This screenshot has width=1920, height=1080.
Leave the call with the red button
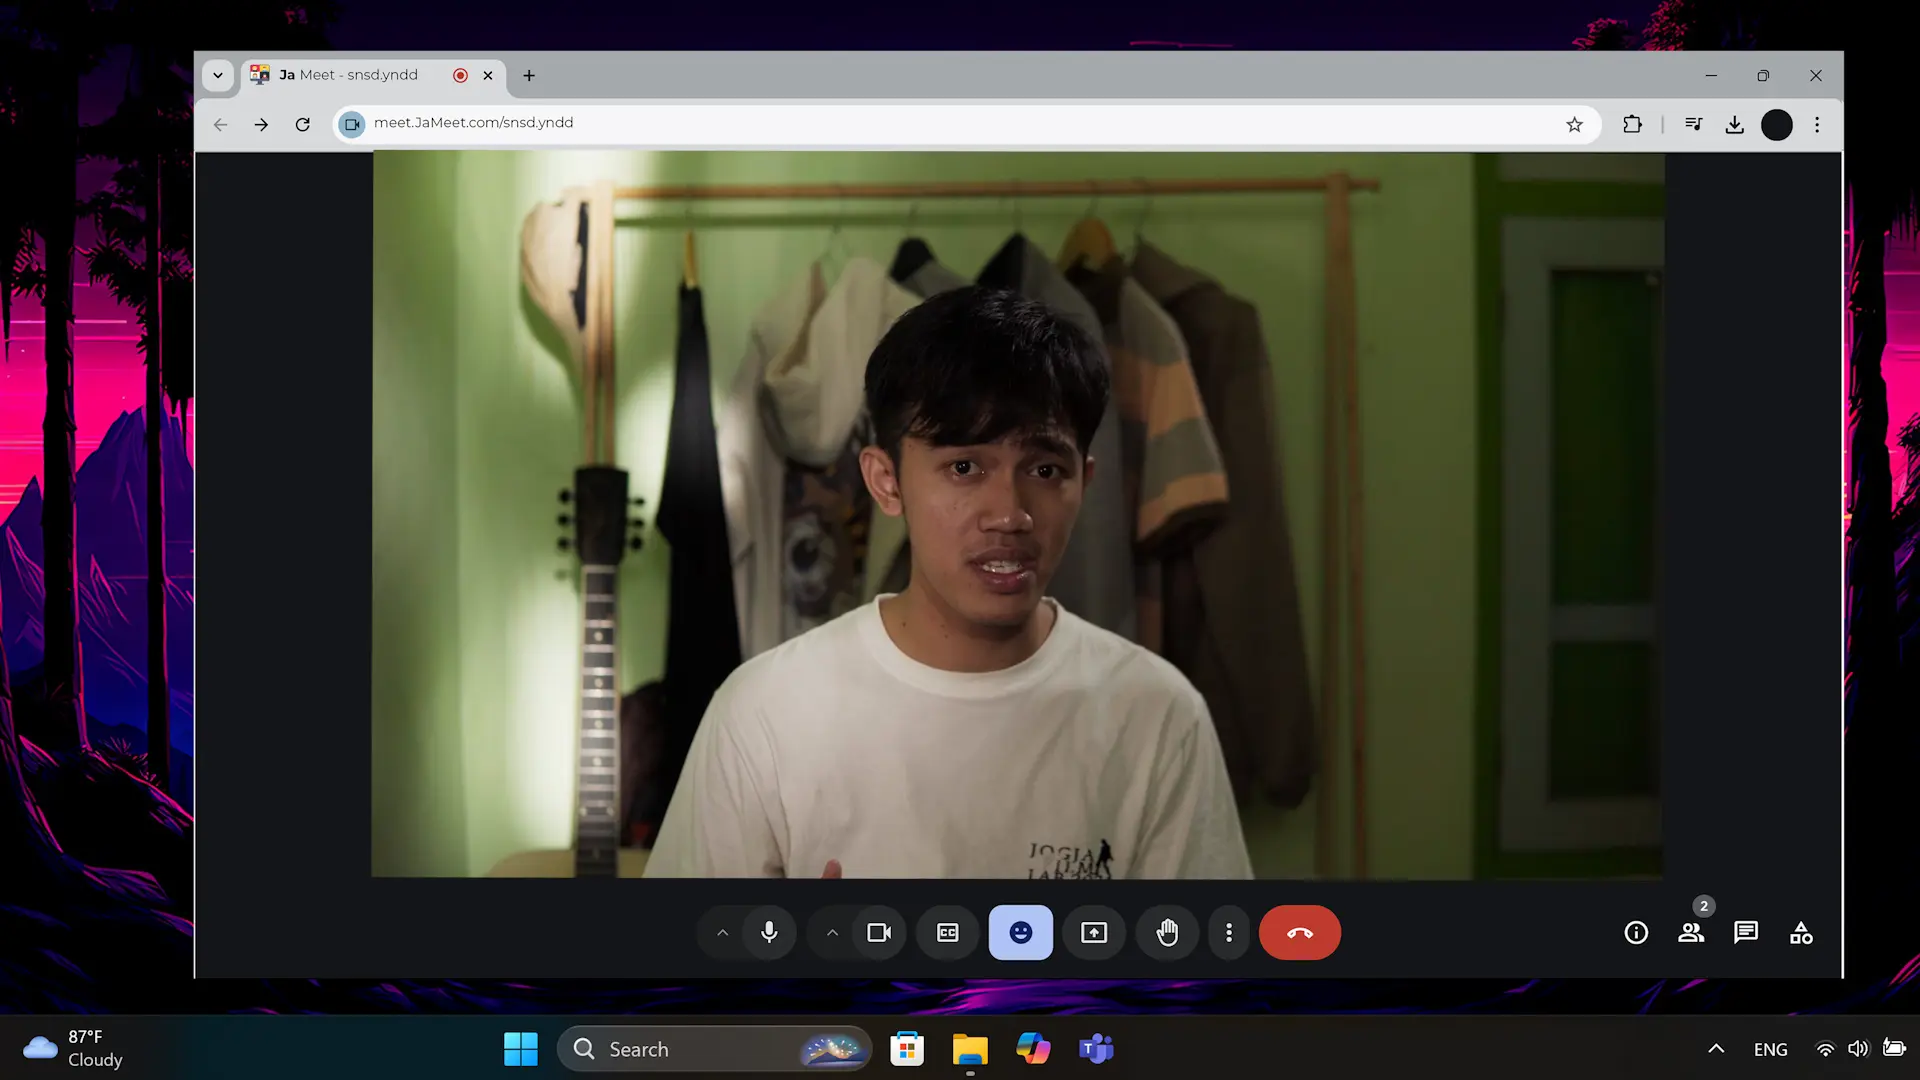tap(1299, 932)
